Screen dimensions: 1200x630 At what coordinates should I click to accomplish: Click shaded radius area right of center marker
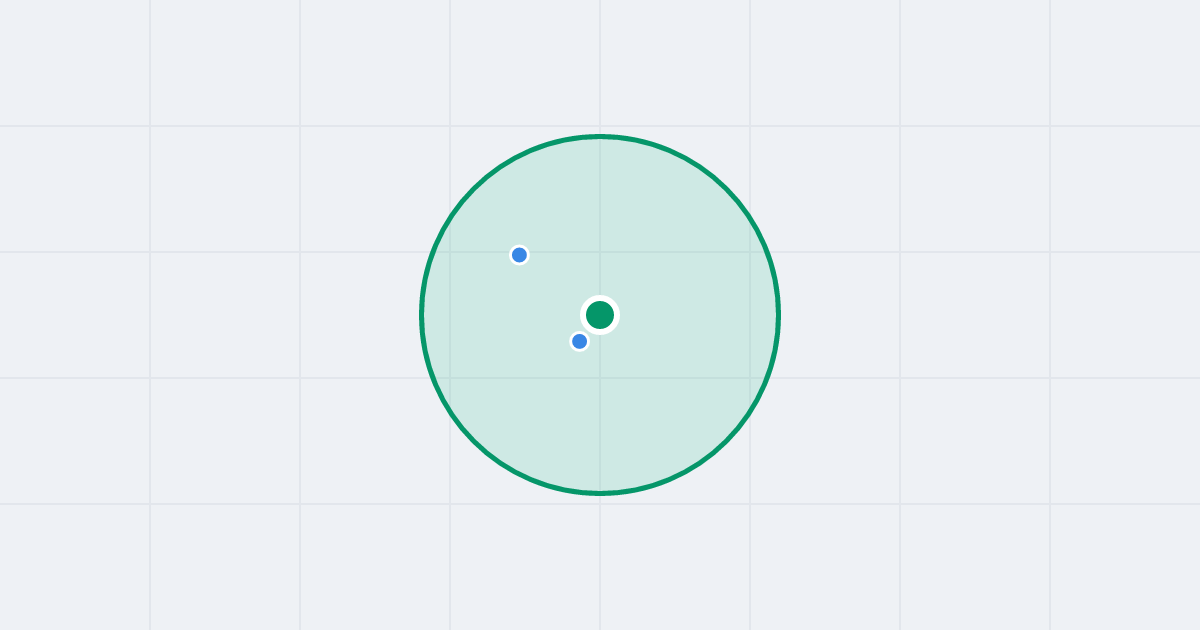tap(690, 315)
